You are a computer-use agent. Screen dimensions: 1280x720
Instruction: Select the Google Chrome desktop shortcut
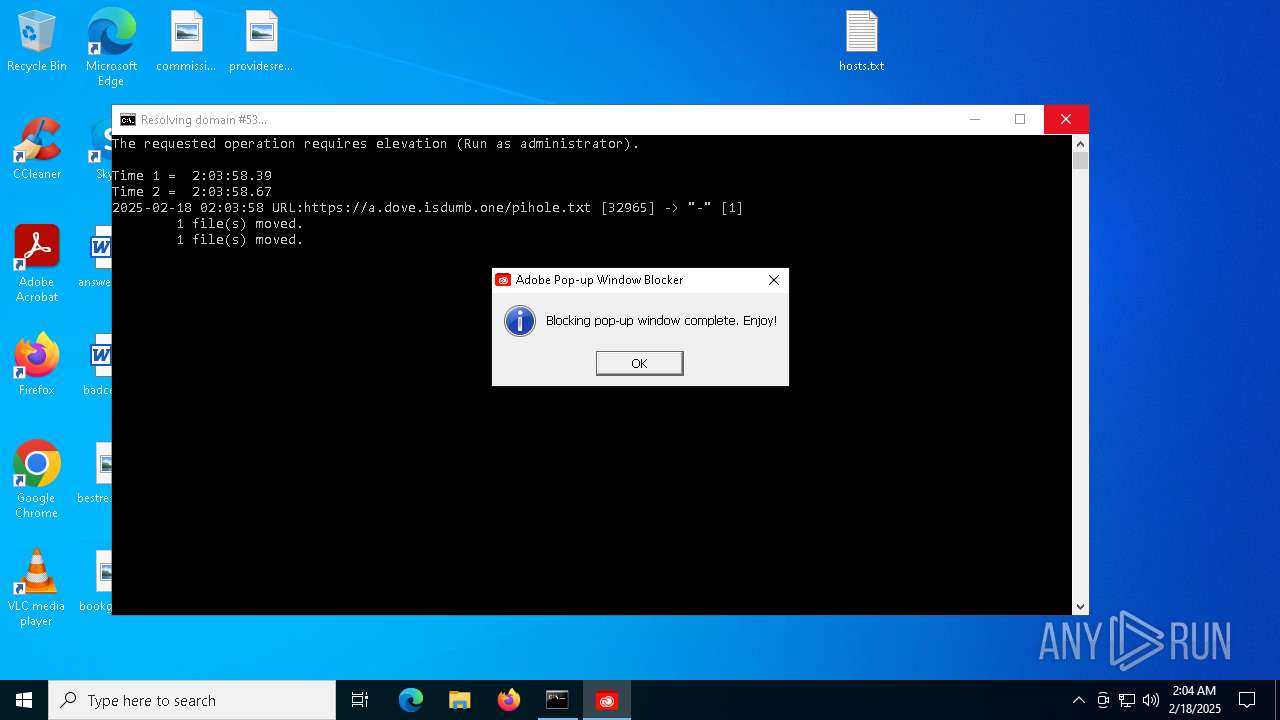[37, 480]
